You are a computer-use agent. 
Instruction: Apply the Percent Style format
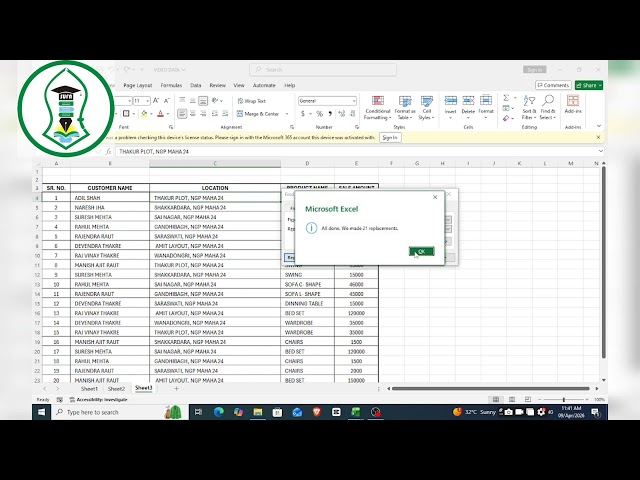tap(320, 114)
